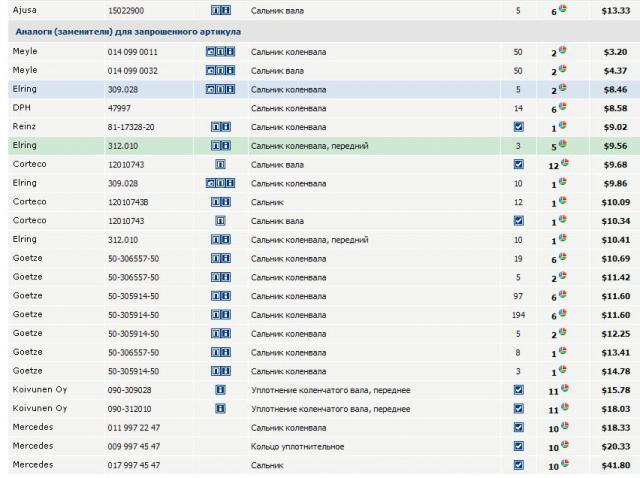The image size is (640, 478).
Task: Click the solid info icon for Reinz 81-17328-20
Action: [x=226, y=127]
